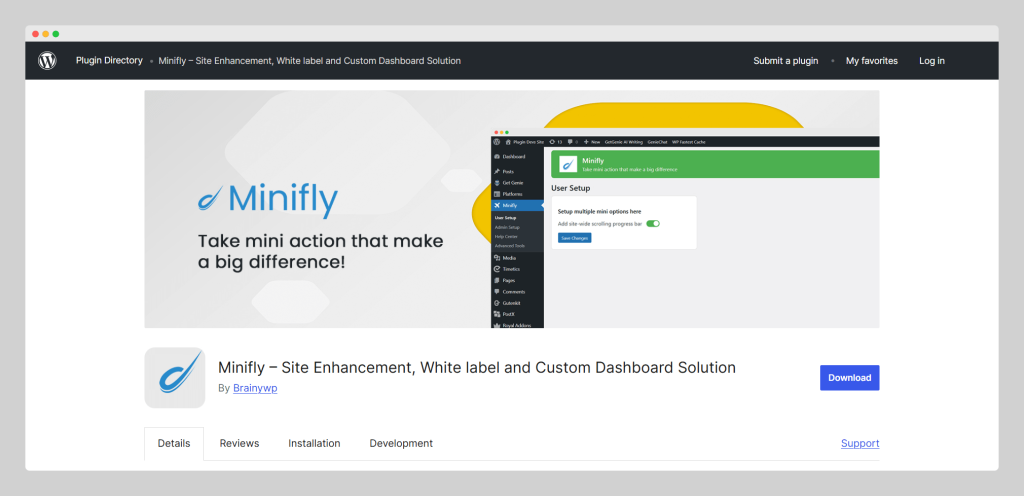This screenshot has width=1024, height=496.
Task: Open Plugin Directory in the header
Action: [x=109, y=60]
